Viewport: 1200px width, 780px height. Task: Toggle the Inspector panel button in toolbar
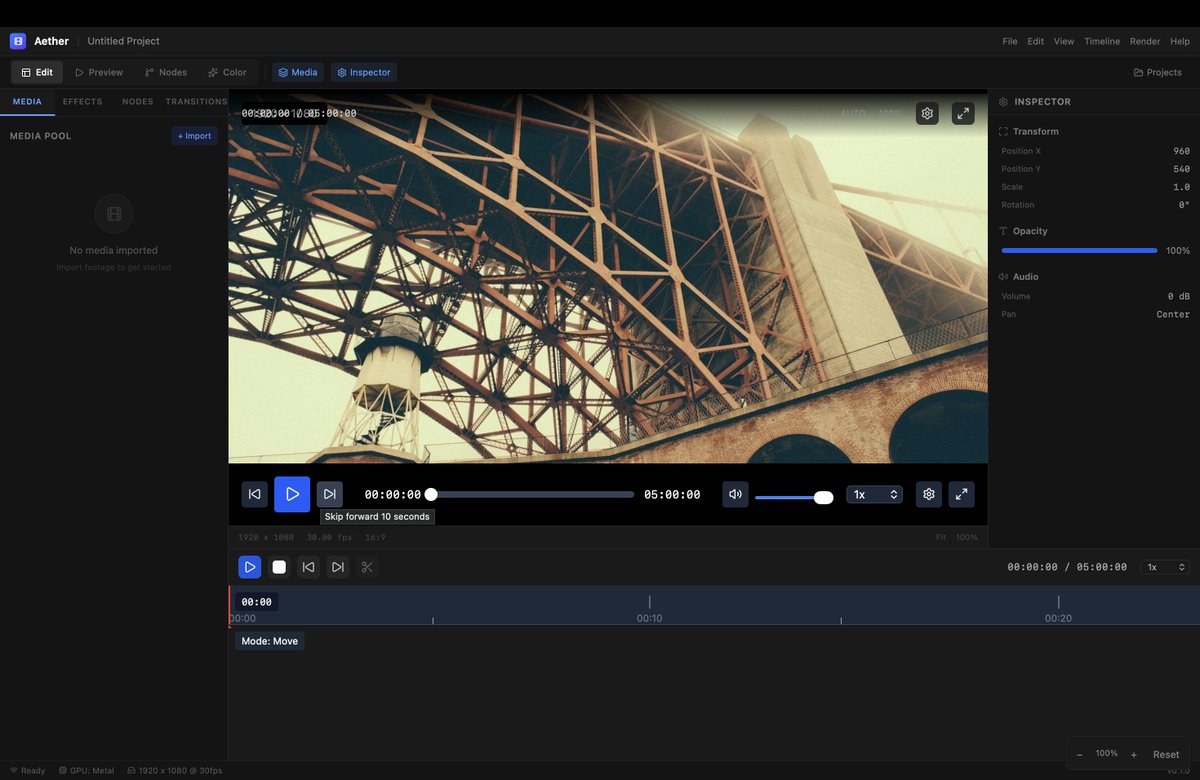click(364, 72)
